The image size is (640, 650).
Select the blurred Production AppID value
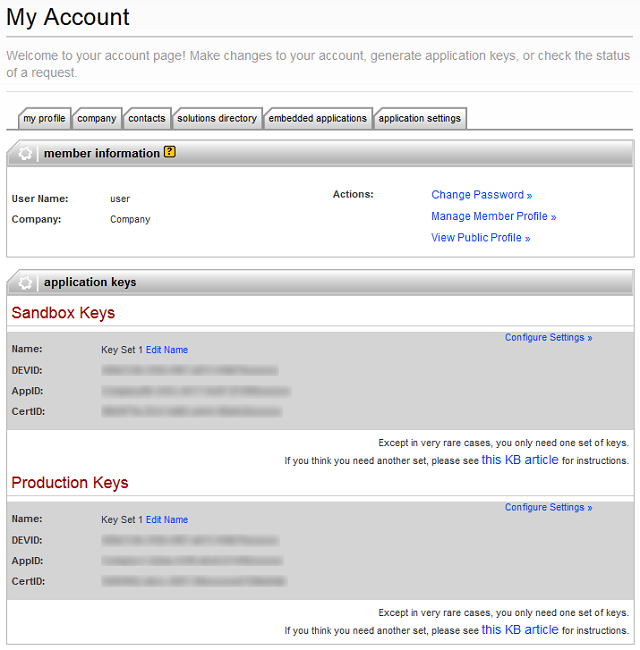[192, 561]
